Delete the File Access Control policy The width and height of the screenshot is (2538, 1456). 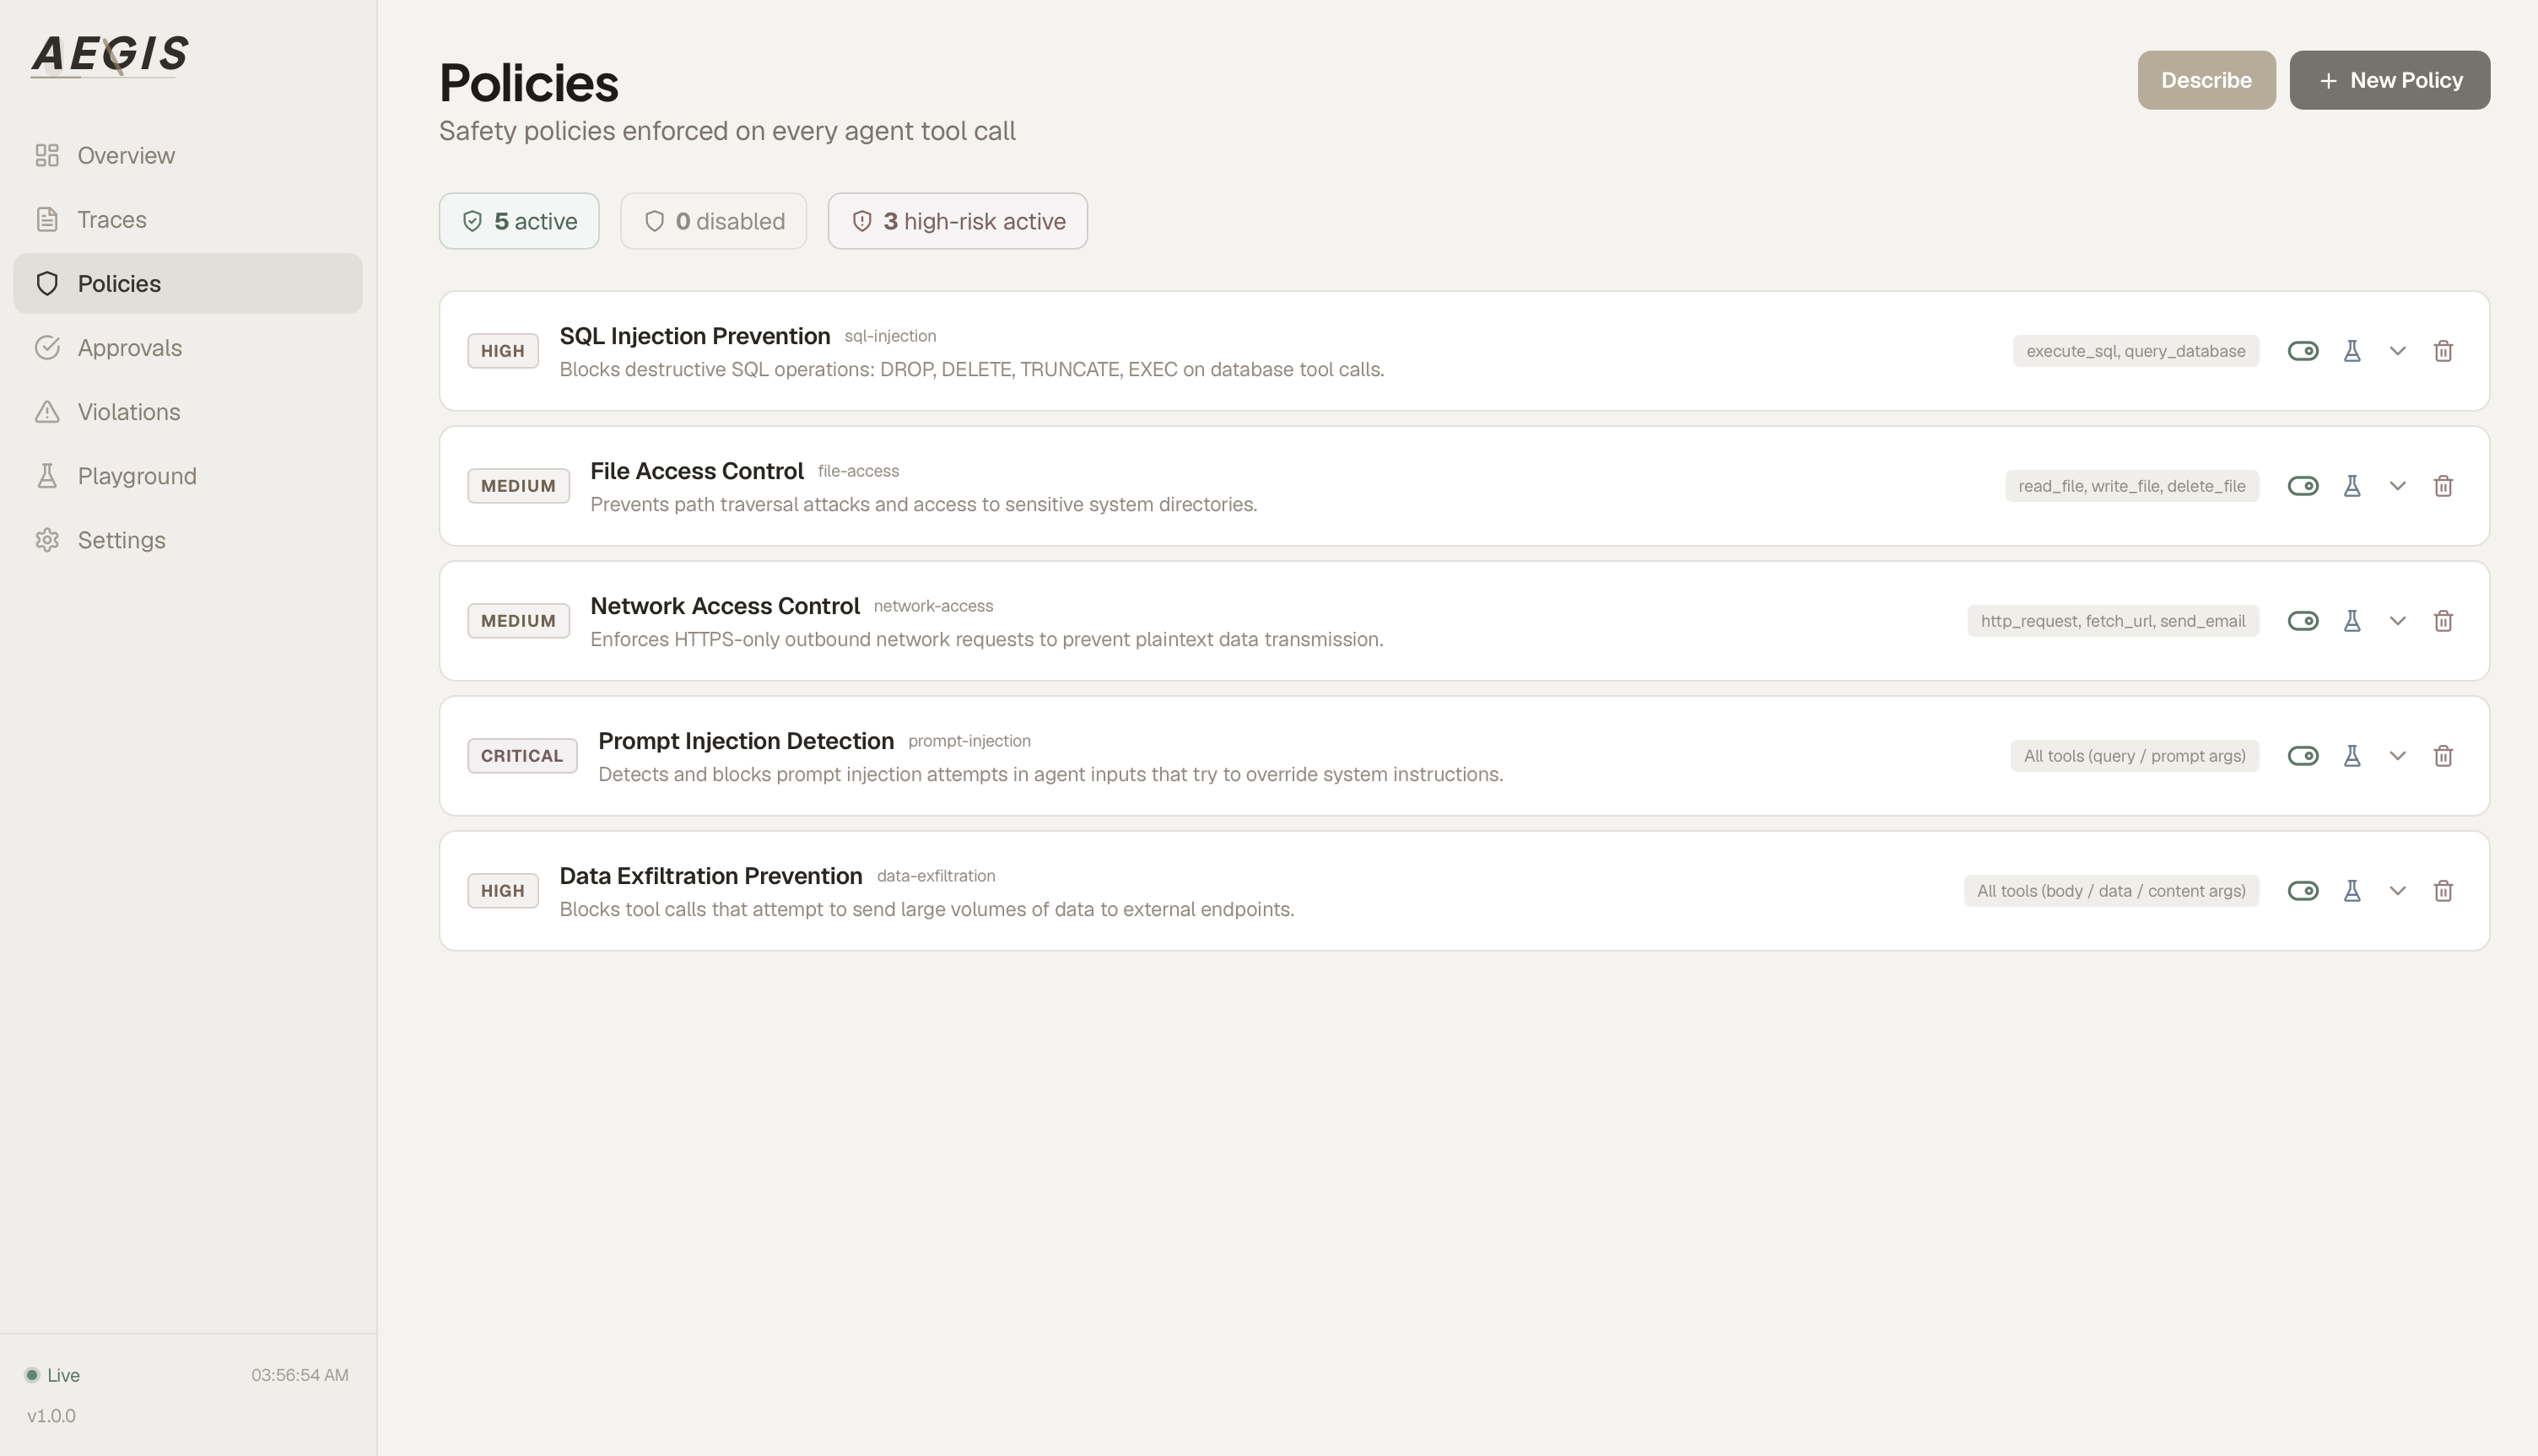click(x=2443, y=486)
